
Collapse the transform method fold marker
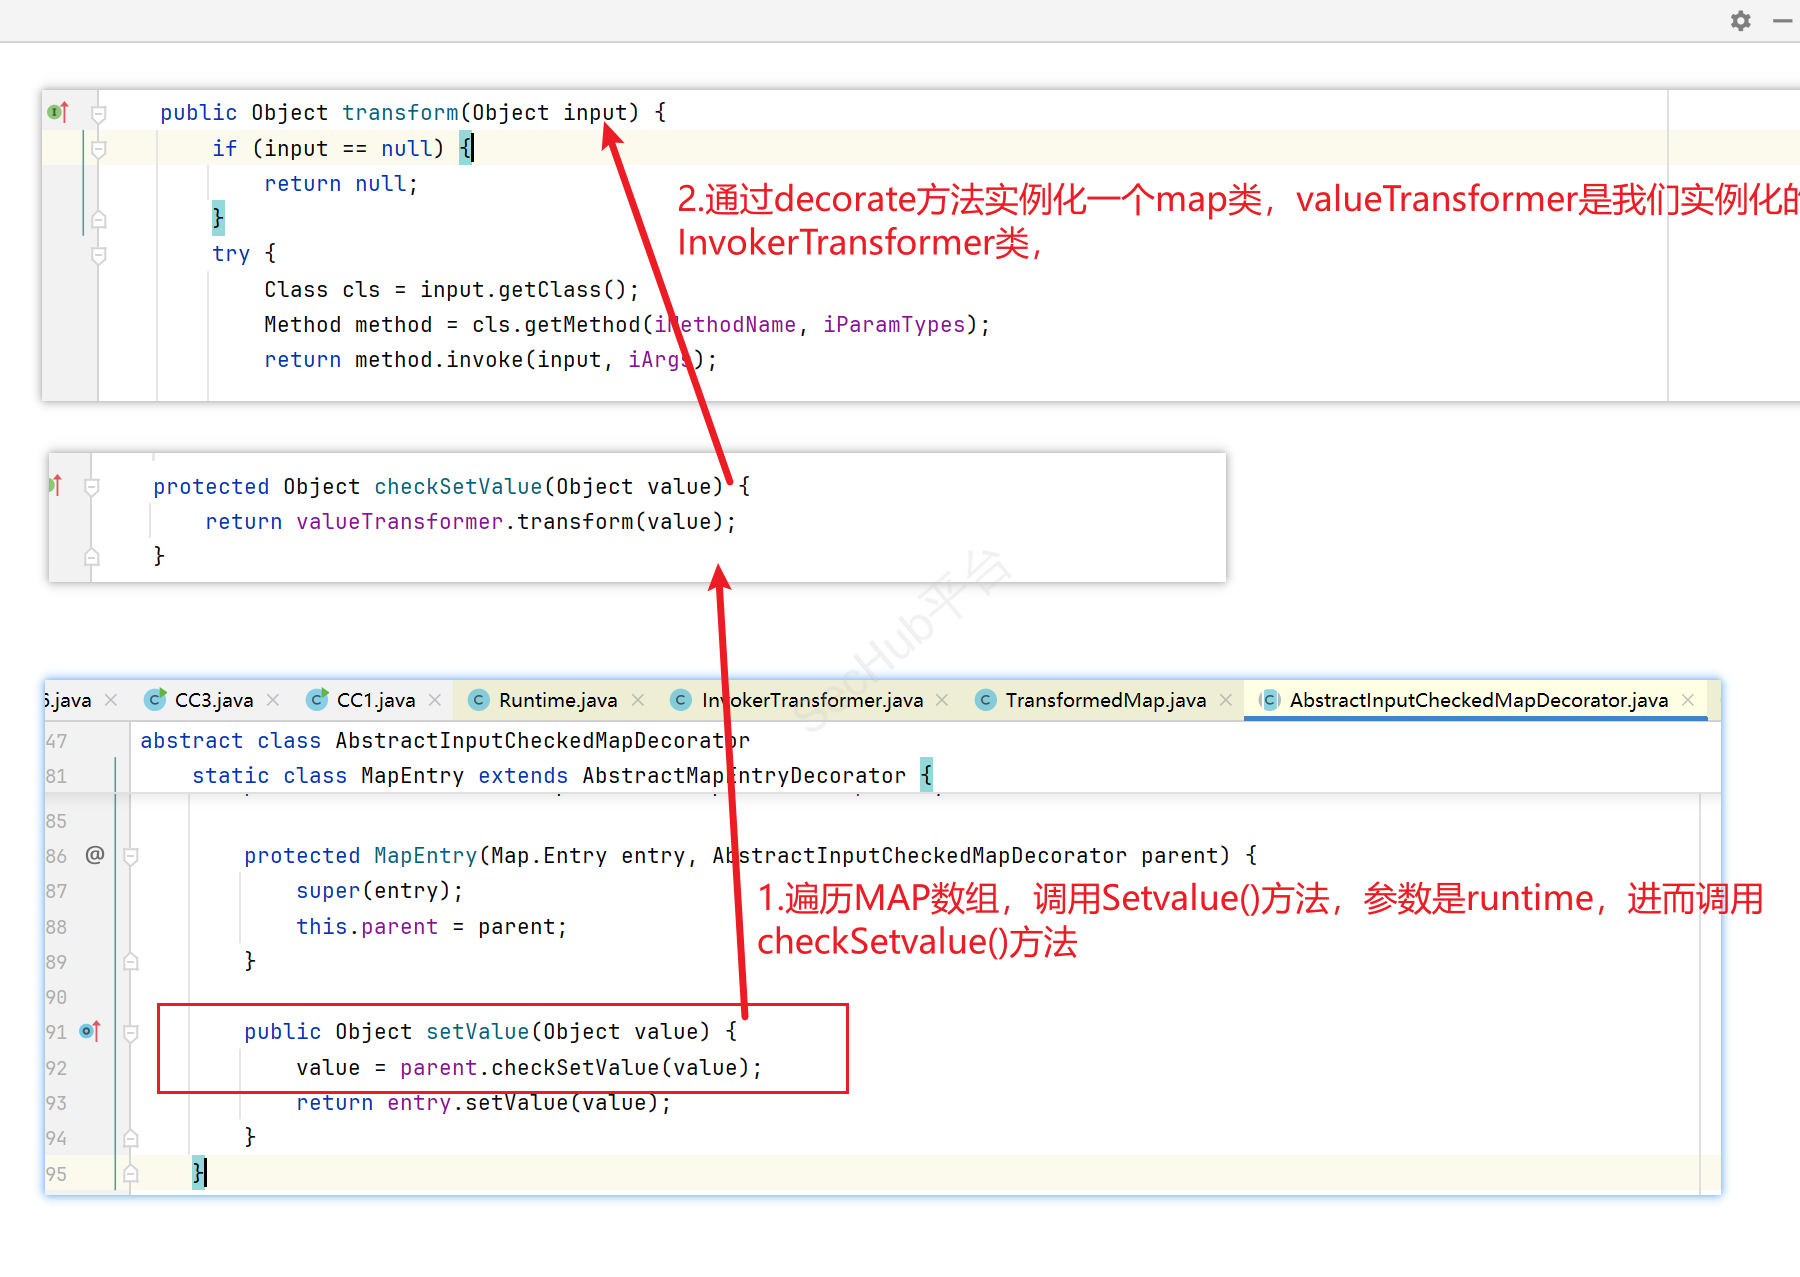[99, 113]
